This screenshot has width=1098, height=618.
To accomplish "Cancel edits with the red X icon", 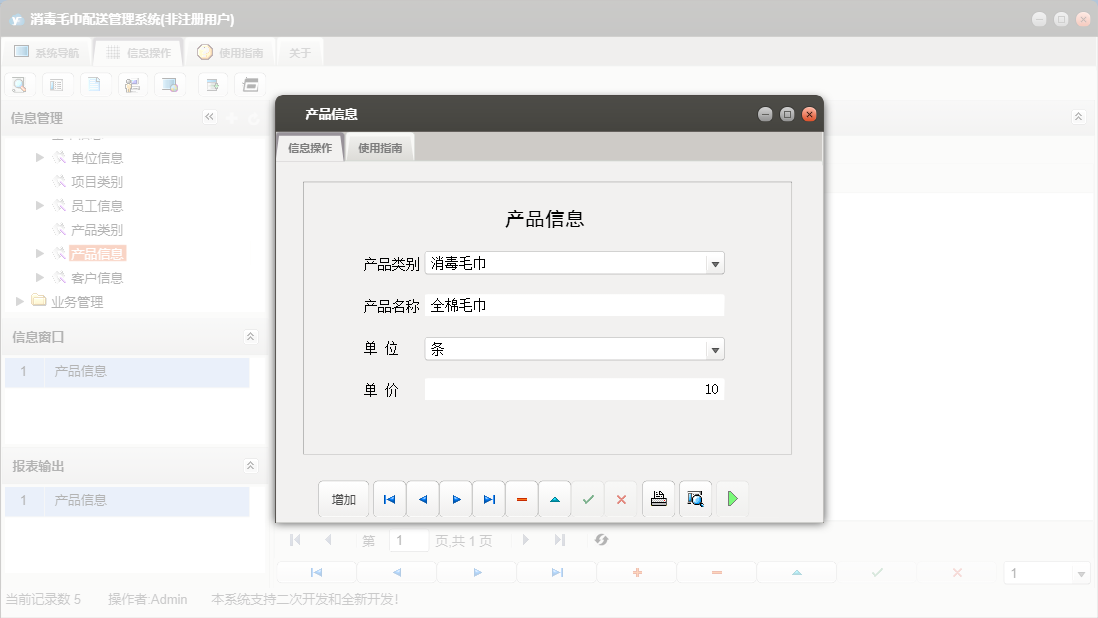I will point(621,498).
